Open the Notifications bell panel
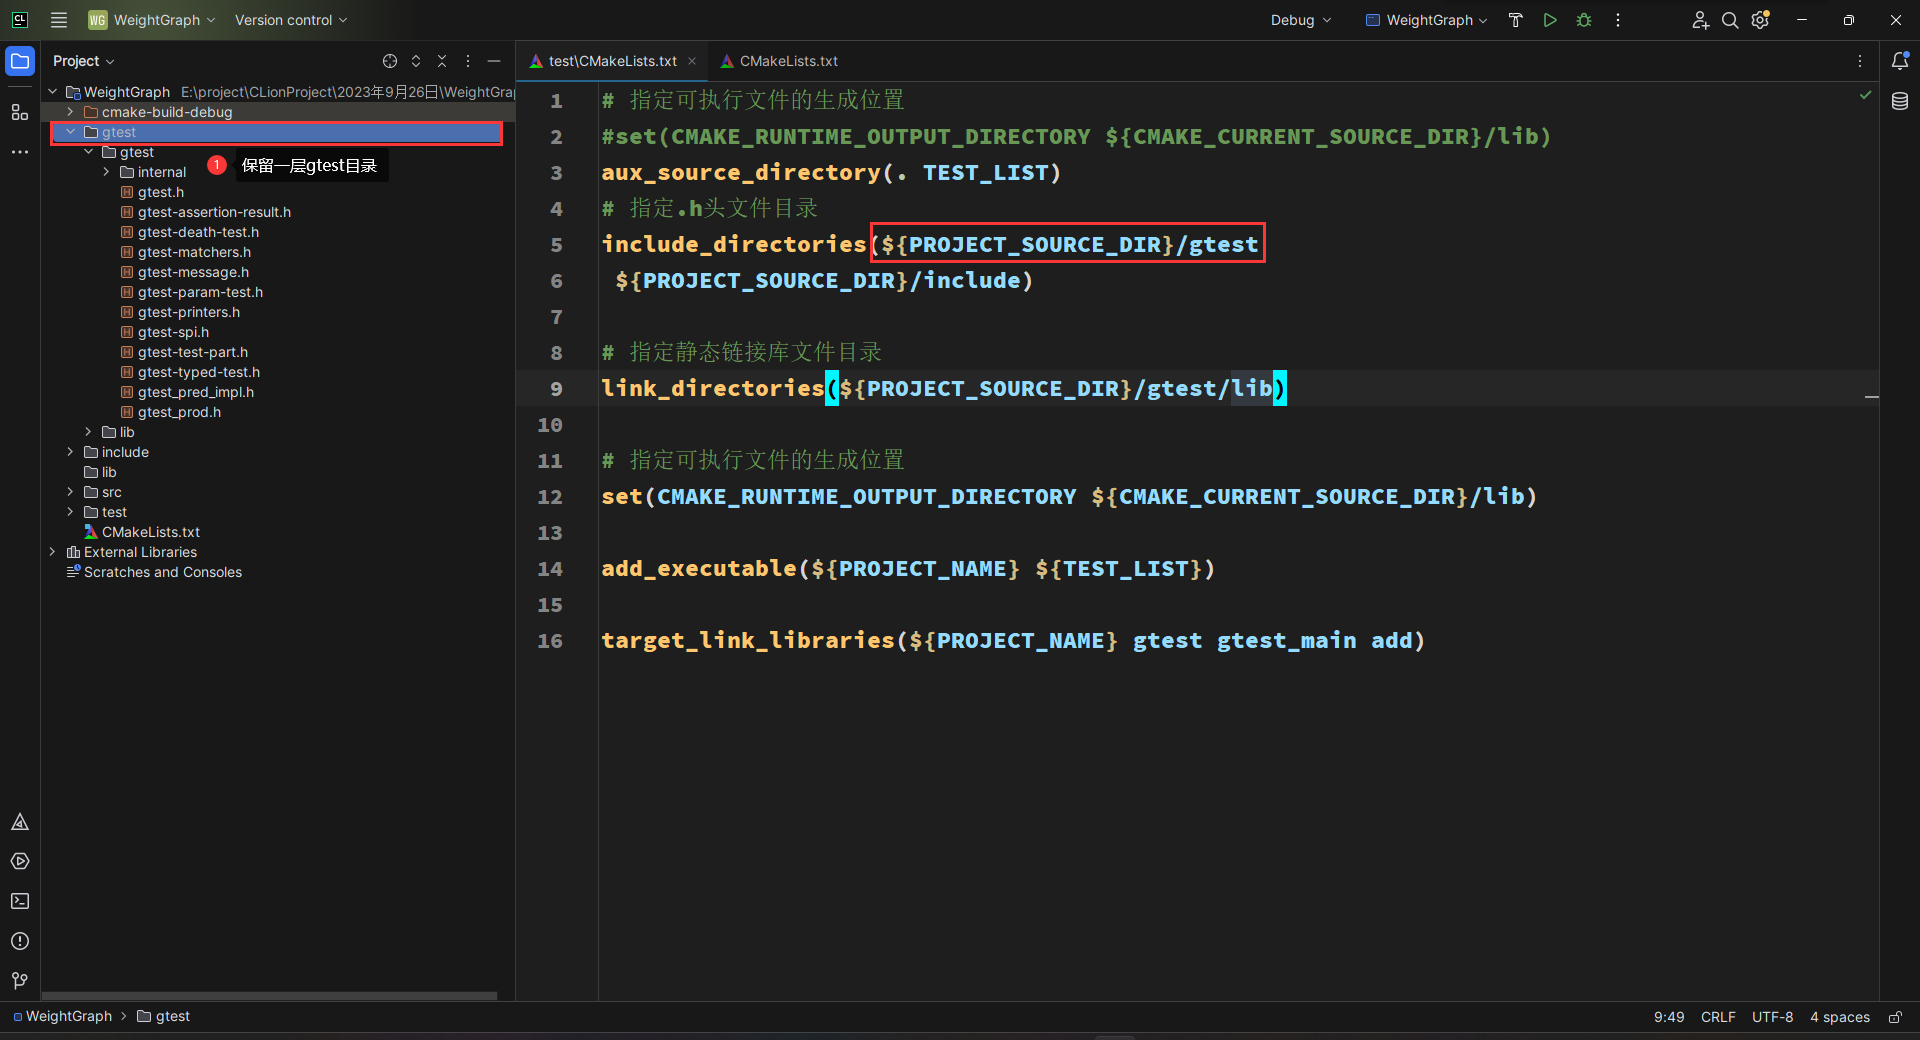Viewport: 1920px width, 1040px height. 1900,61
